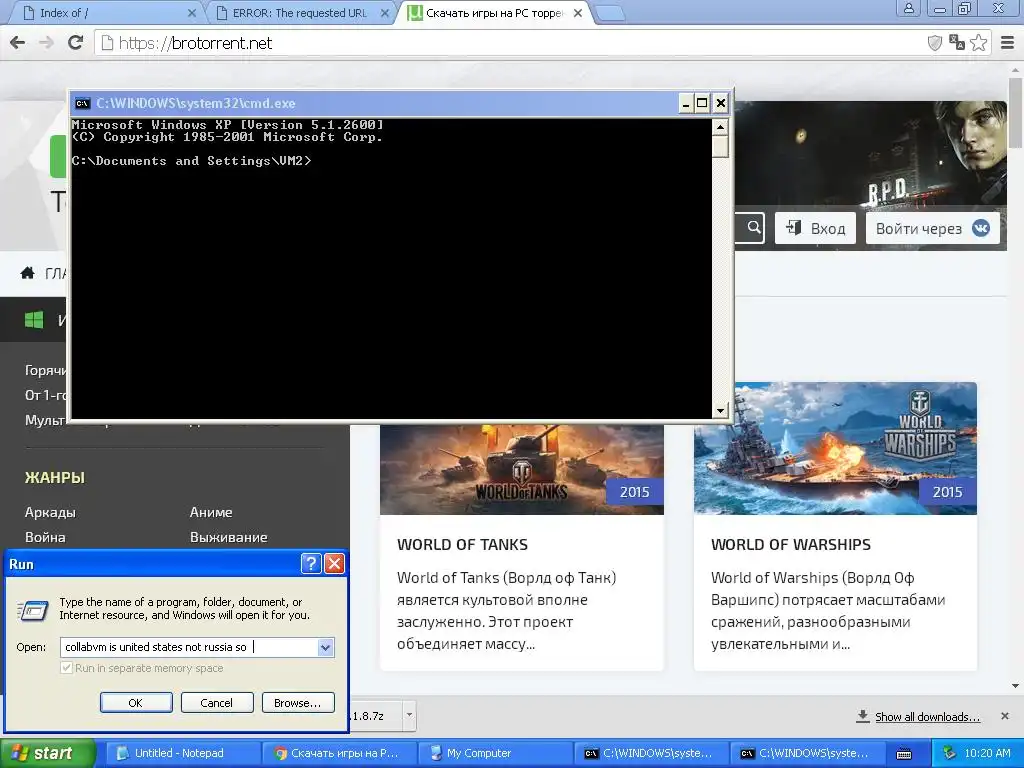The width and height of the screenshot is (1024, 768).
Task: Close the ERROR requested URL tab
Action: (385, 13)
